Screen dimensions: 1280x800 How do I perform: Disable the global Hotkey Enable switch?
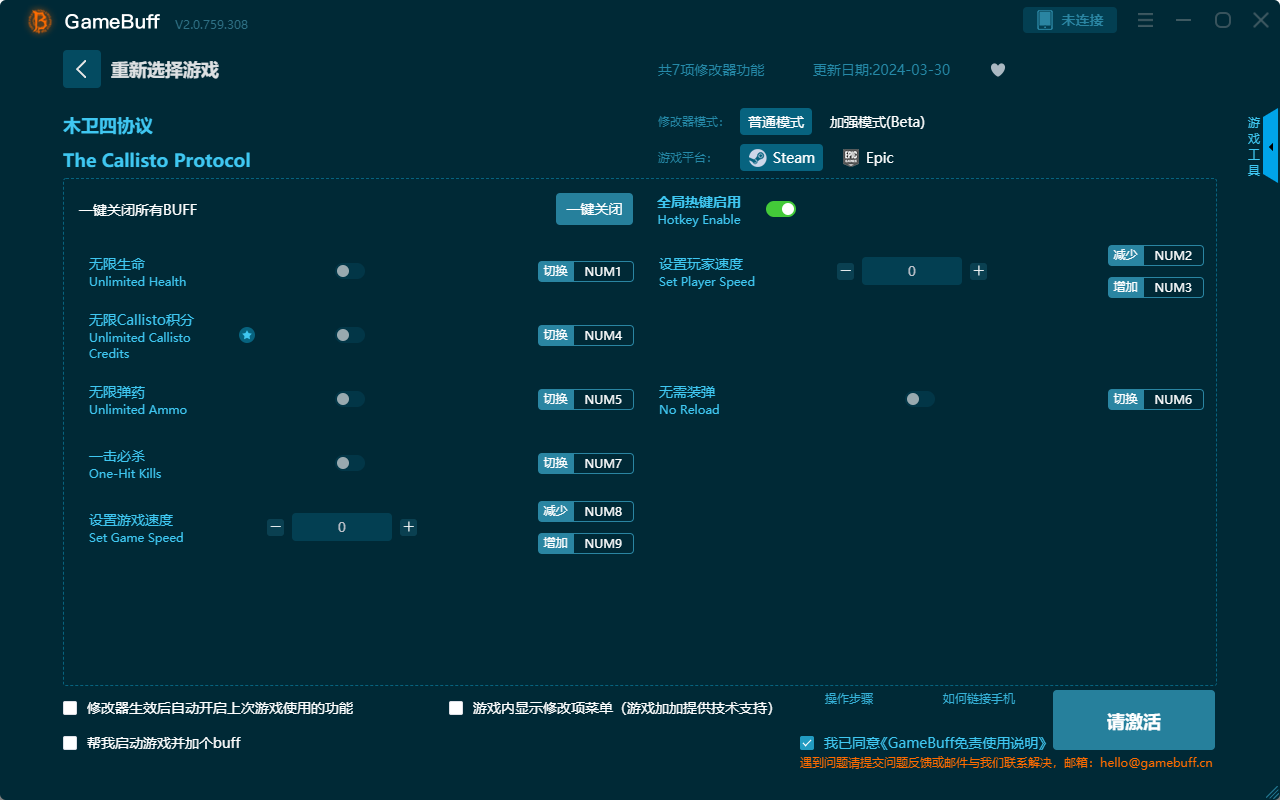[781, 209]
